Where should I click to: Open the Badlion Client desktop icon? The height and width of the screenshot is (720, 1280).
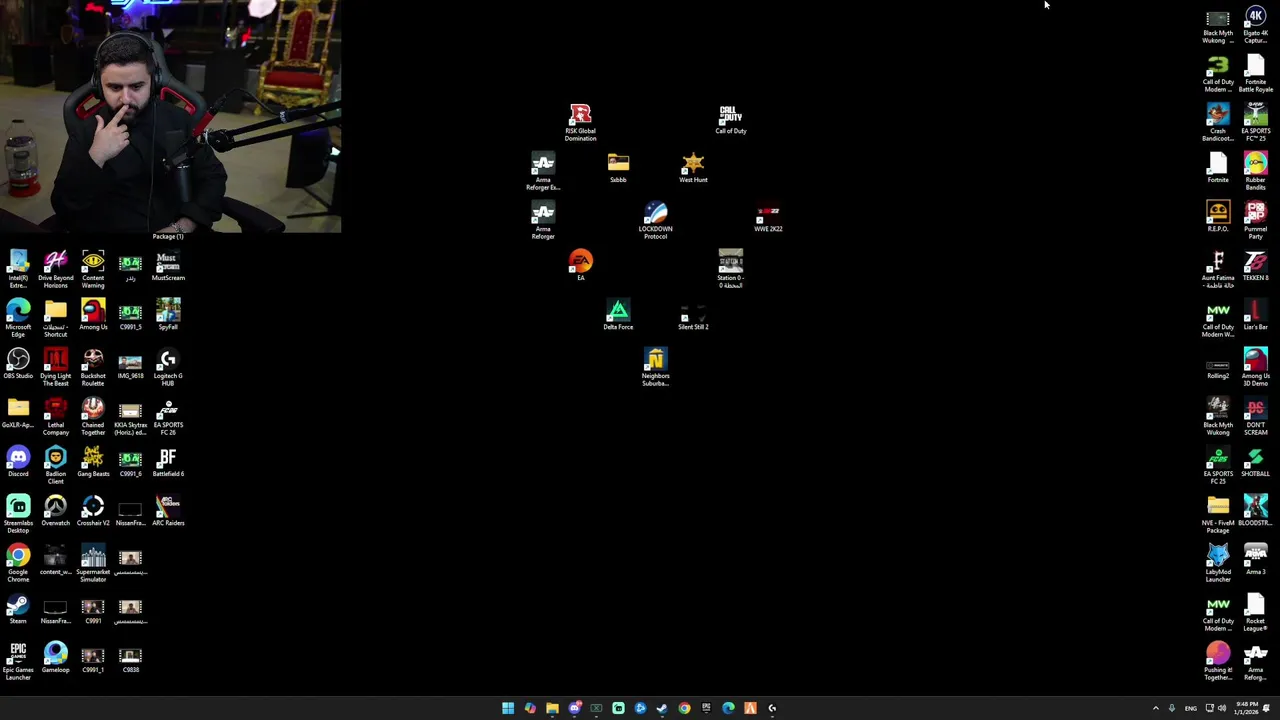pos(55,466)
